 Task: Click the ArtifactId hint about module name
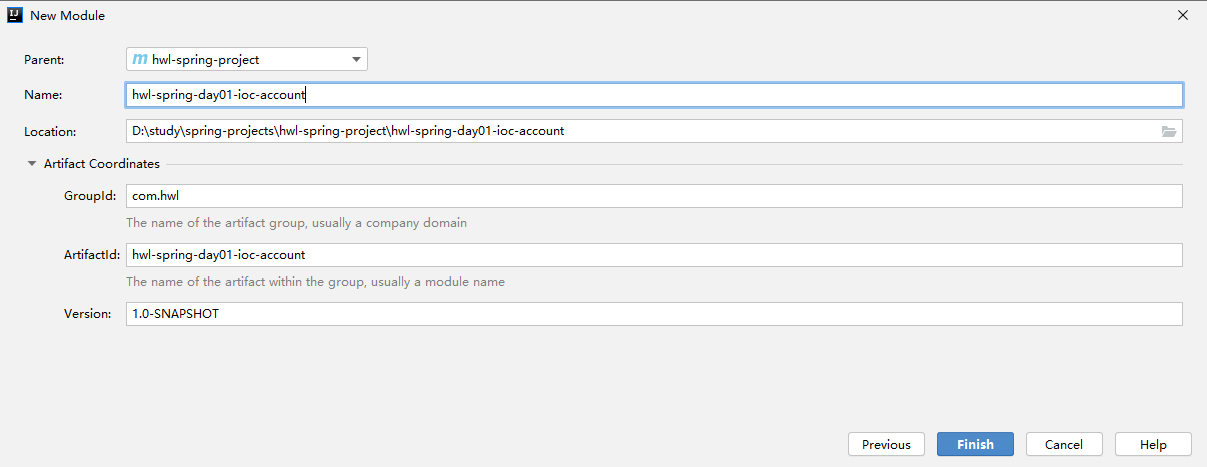[315, 282]
